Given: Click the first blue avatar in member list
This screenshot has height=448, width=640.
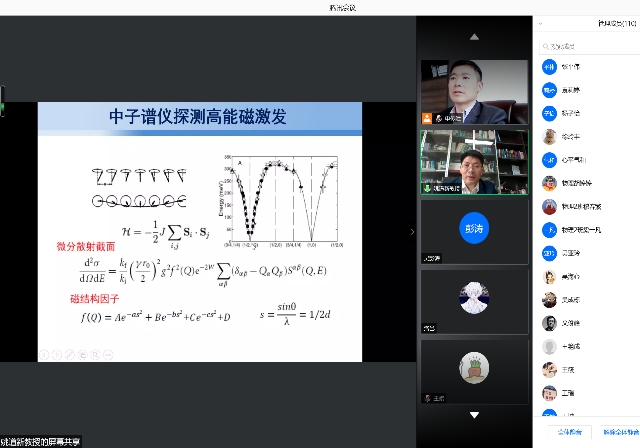Looking at the screenshot, I should click(549, 67).
